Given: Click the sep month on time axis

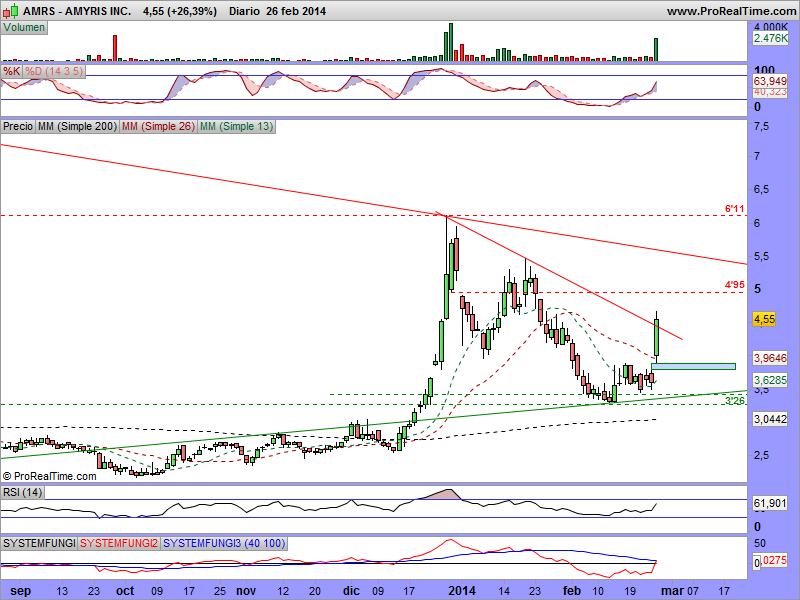Looking at the screenshot, I should (20, 591).
